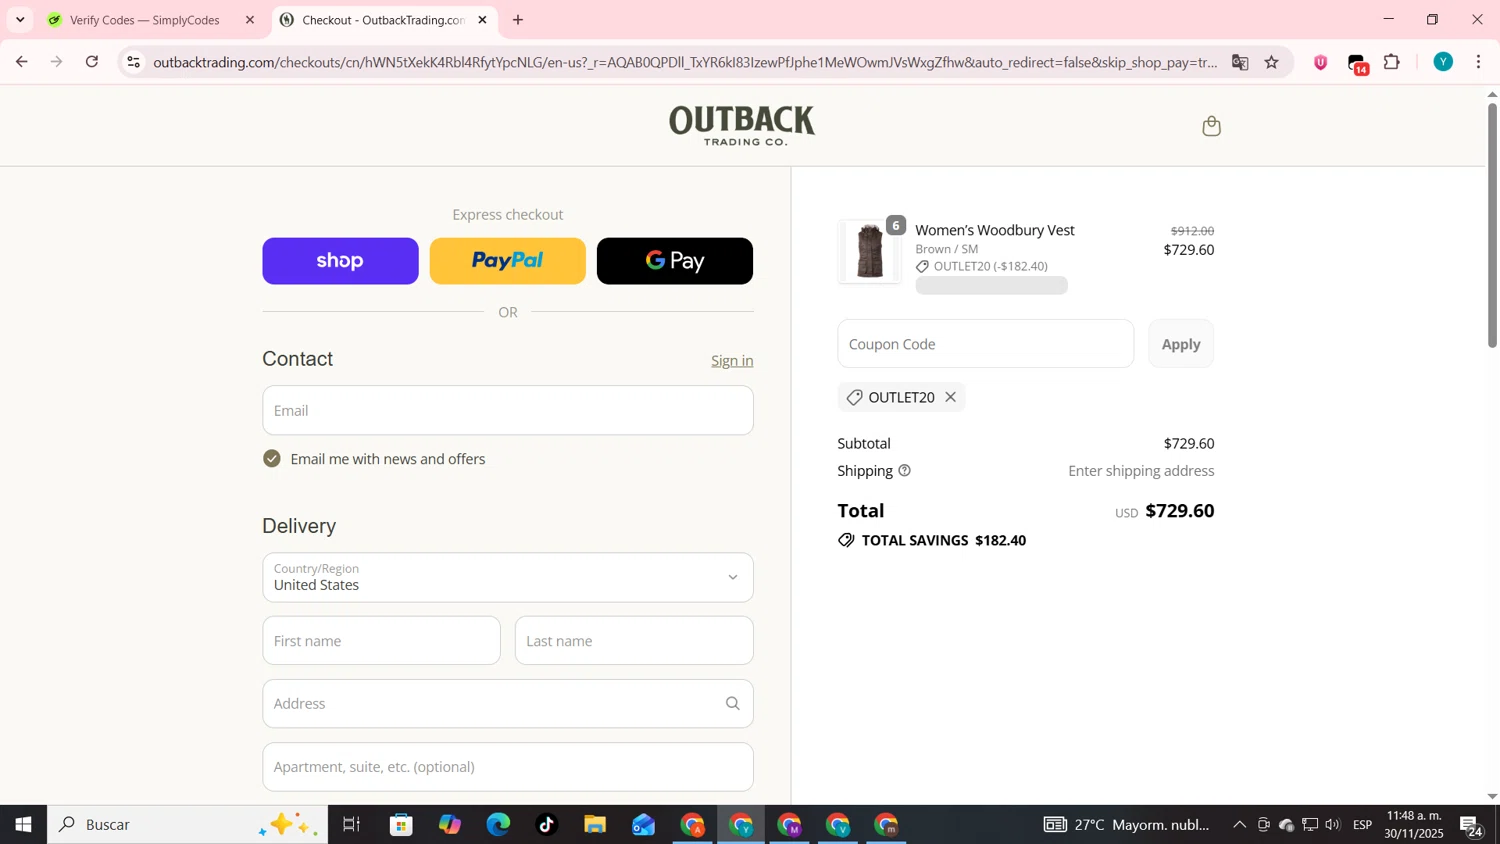Focus the Address field

[508, 704]
